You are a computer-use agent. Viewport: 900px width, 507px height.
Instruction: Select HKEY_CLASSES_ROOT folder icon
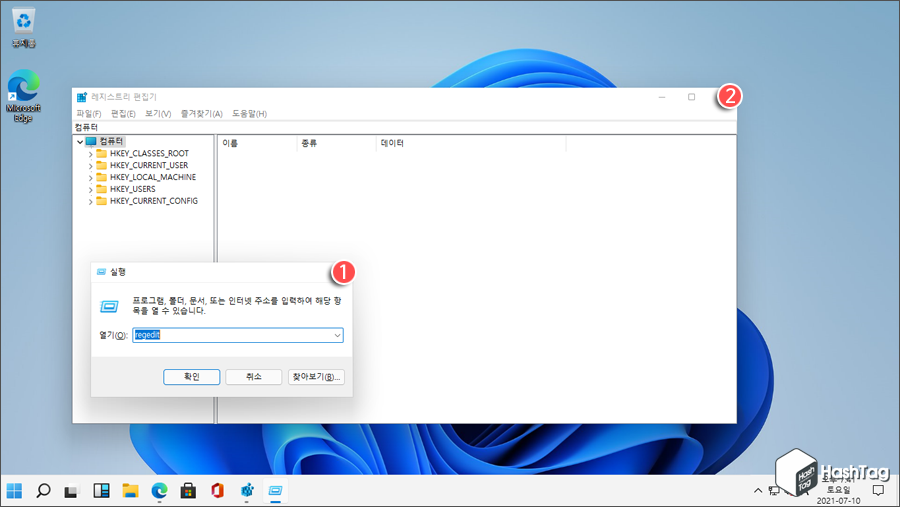coord(102,153)
